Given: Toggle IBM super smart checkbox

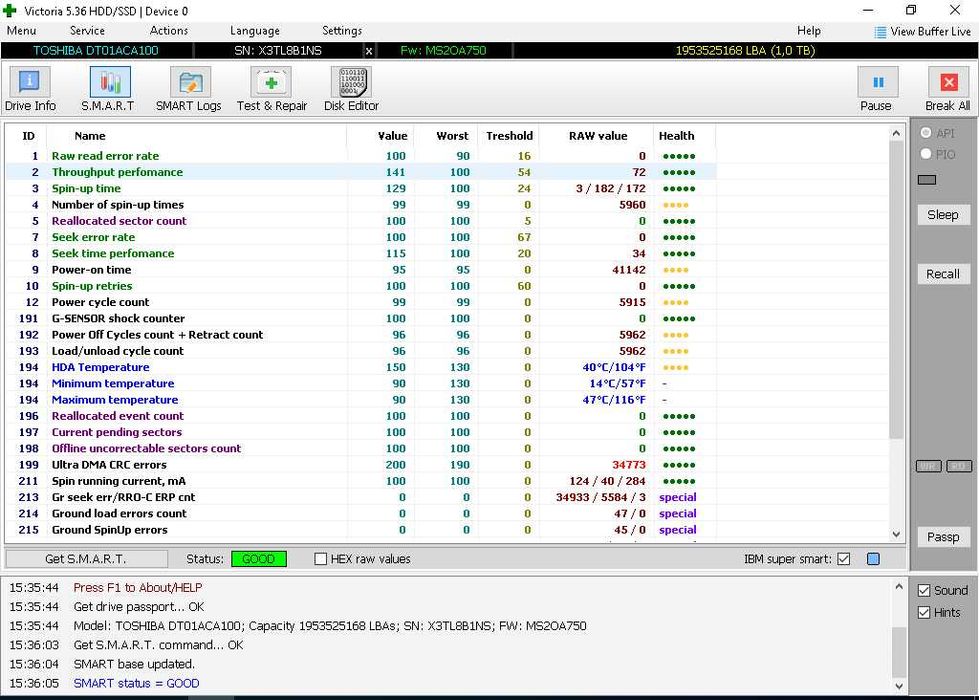Looking at the screenshot, I should pyautogui.click(x=844, y=559).
